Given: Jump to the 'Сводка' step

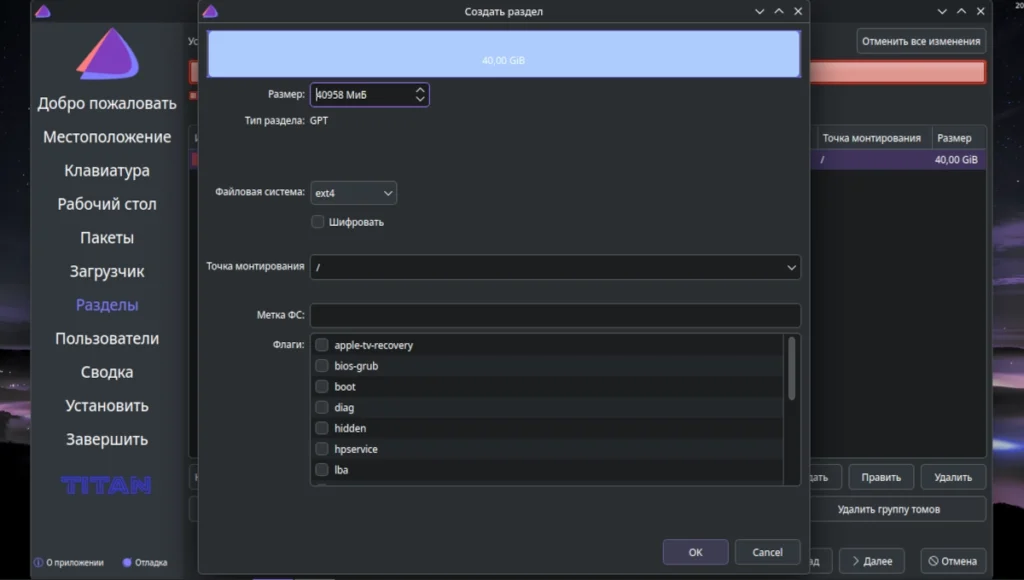Looking at the screenshot, I should point(107,372).
